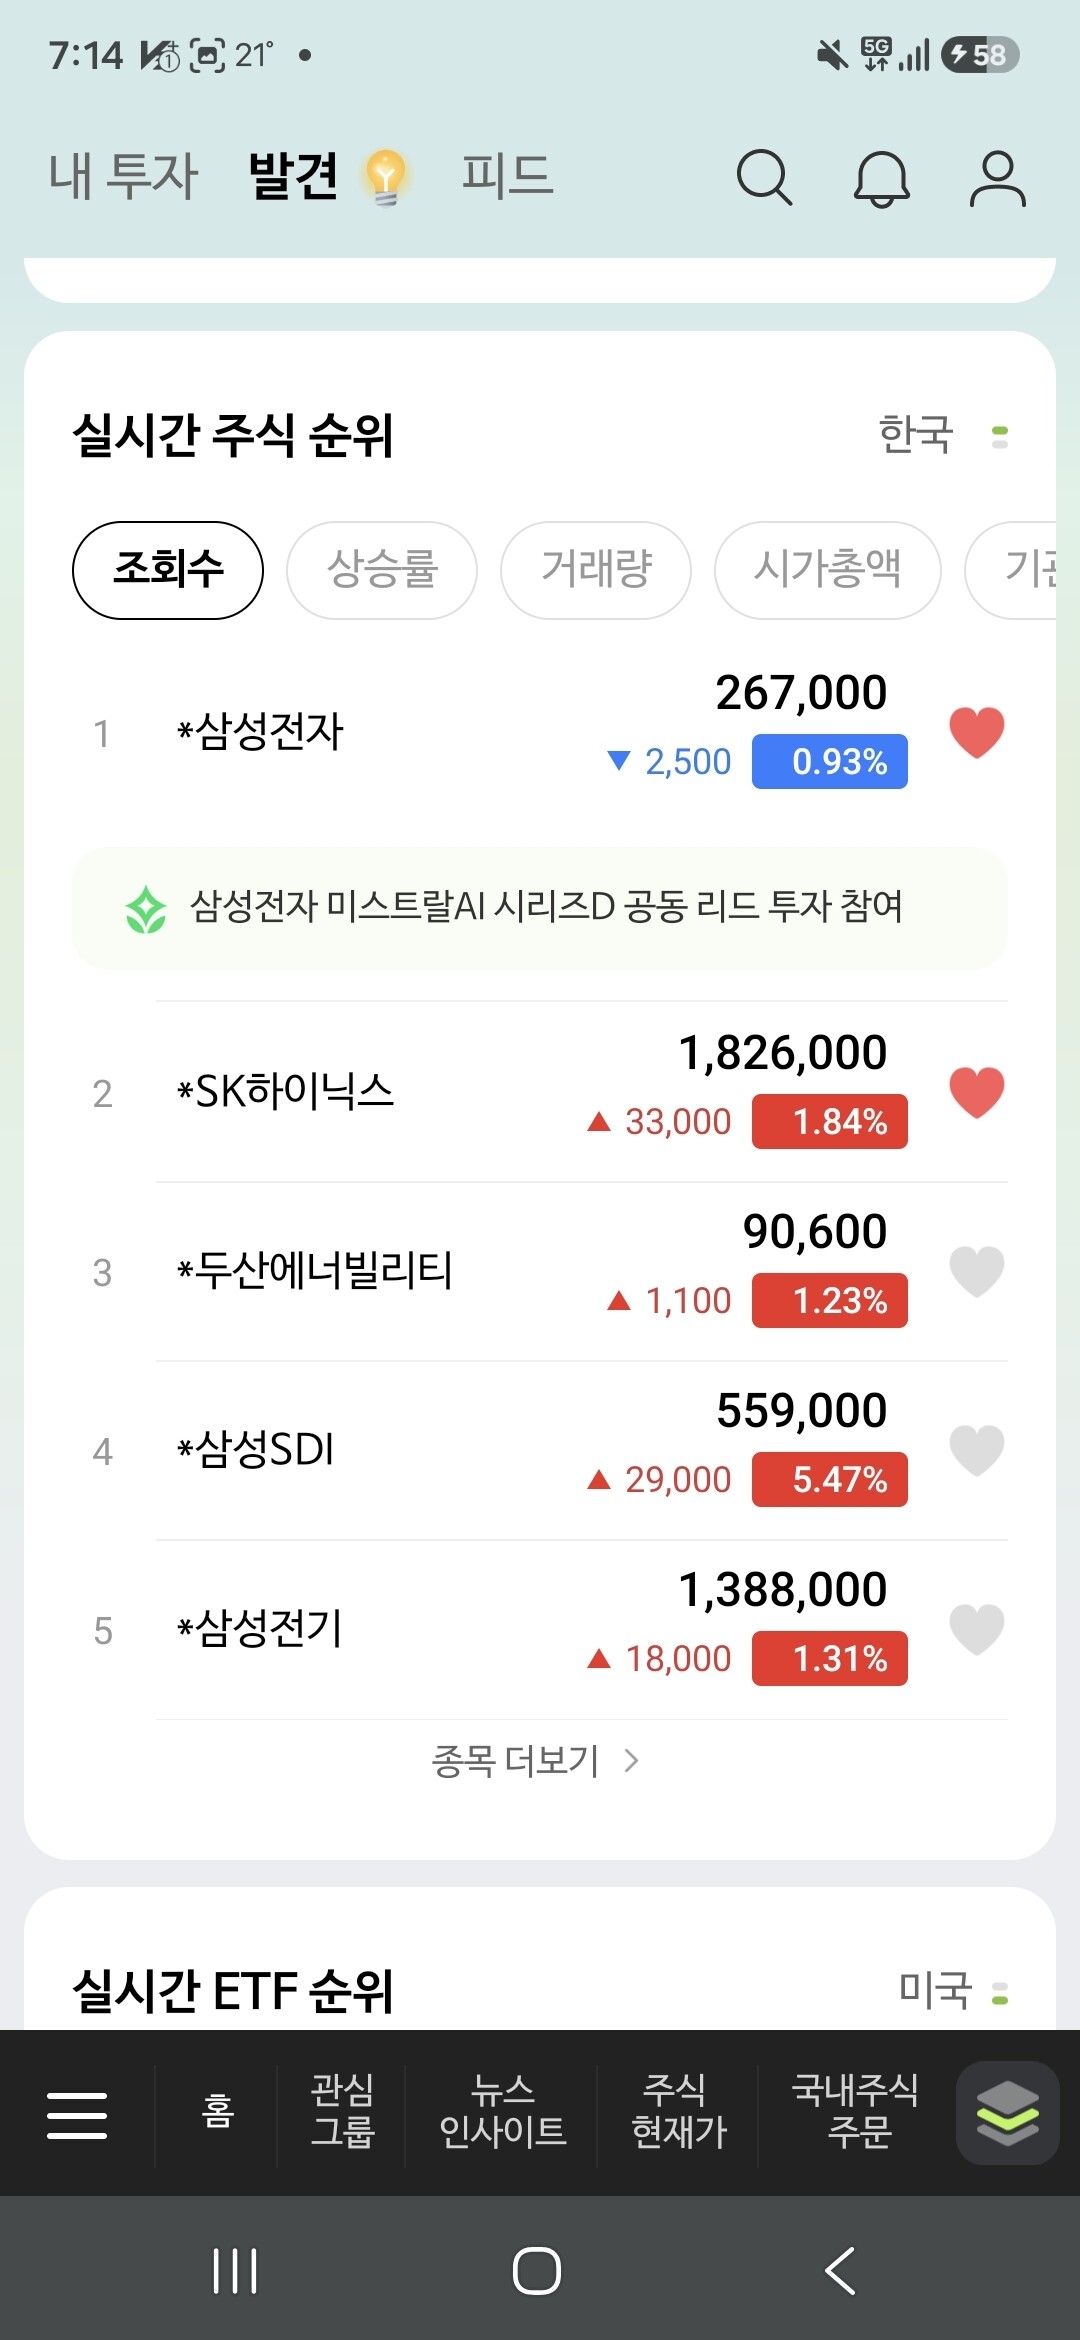Viewport: 1080px width, 2340px height.
Task: Tap the Android home navigation button
Action: pyautogui.click(x=537, y=2270)
